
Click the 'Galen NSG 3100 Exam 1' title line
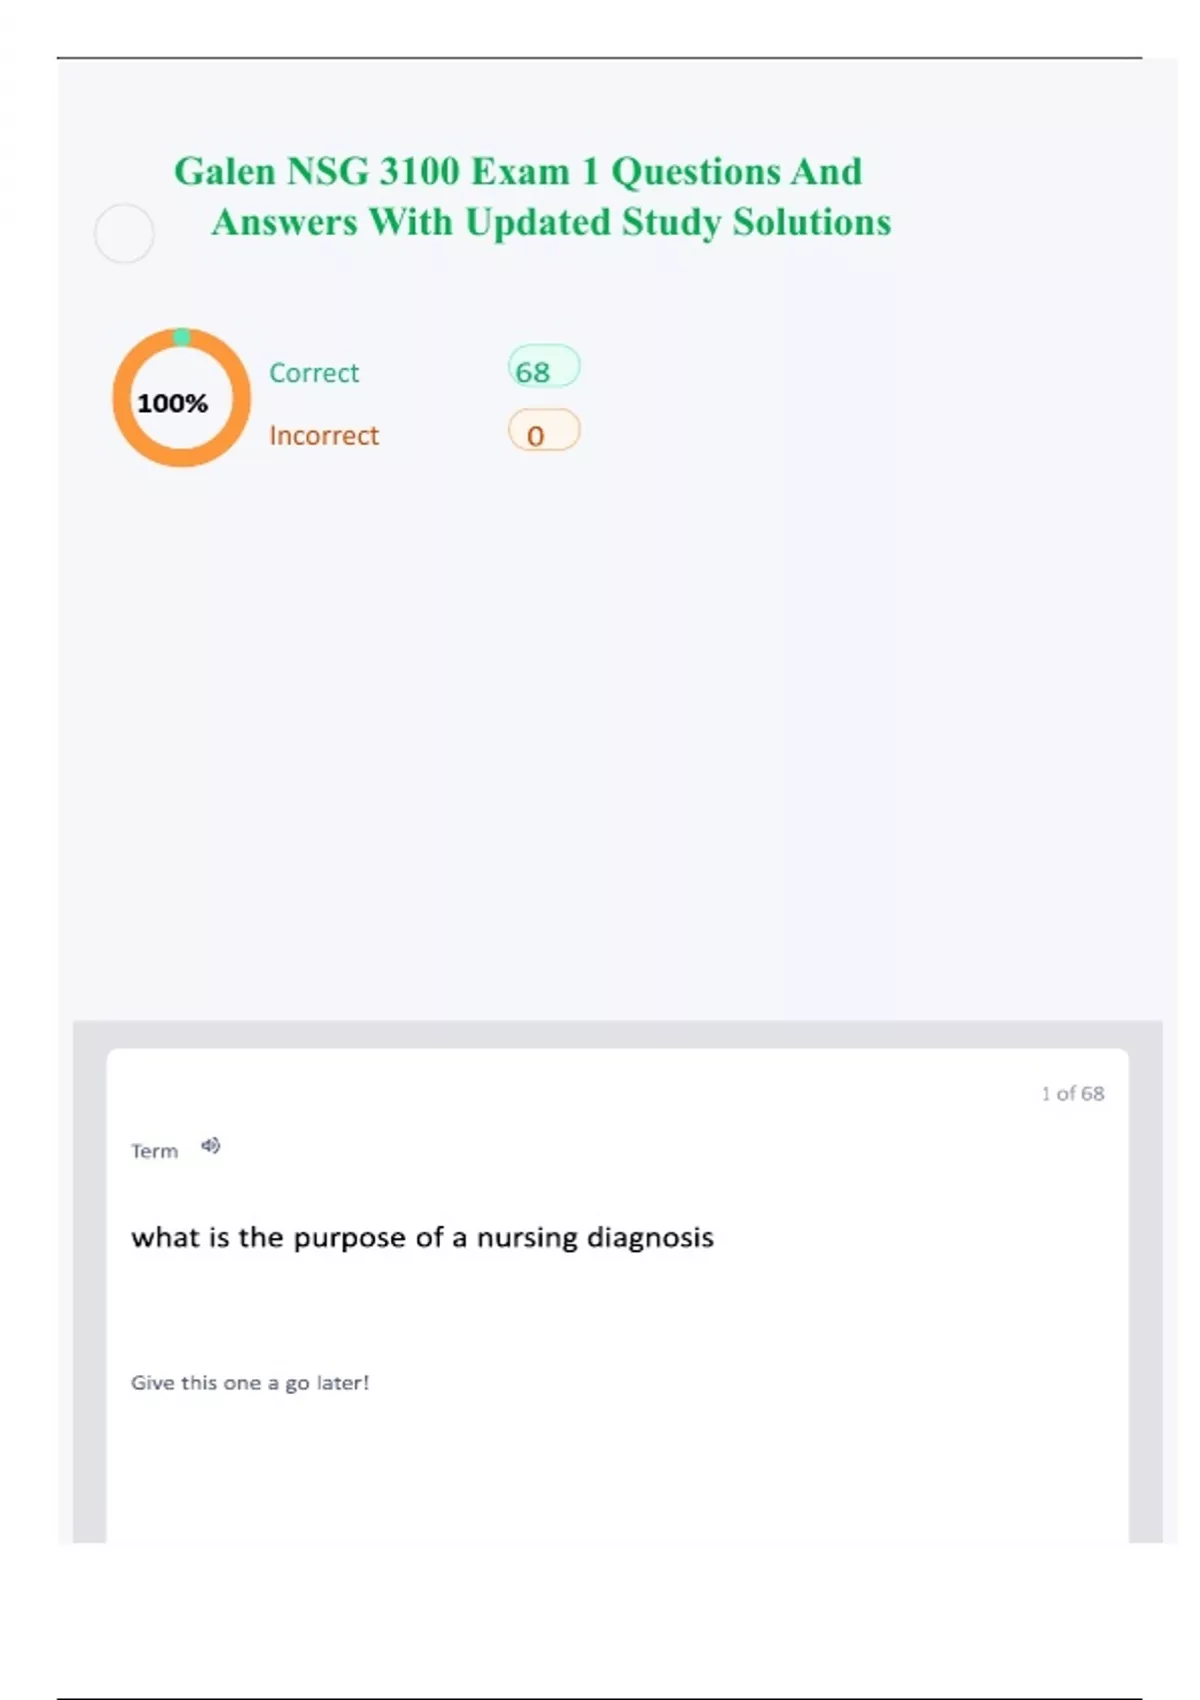[x=518, y=171]
